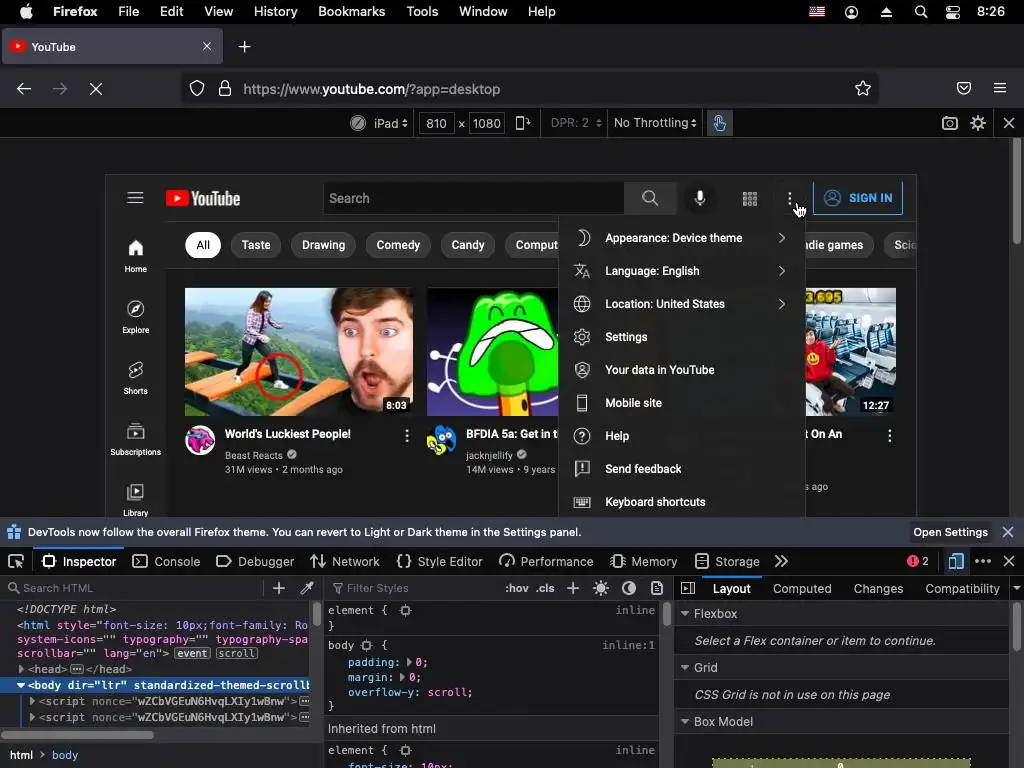Start voice search with microphone icon
This screenshot has height=768, width=1024.
[x=699, y=198]
